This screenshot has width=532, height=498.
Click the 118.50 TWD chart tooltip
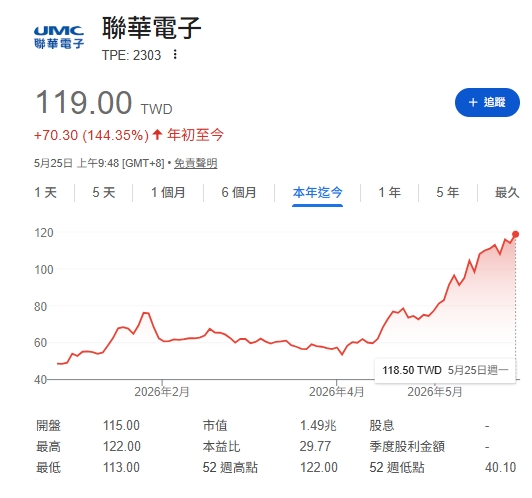point(445,370)
